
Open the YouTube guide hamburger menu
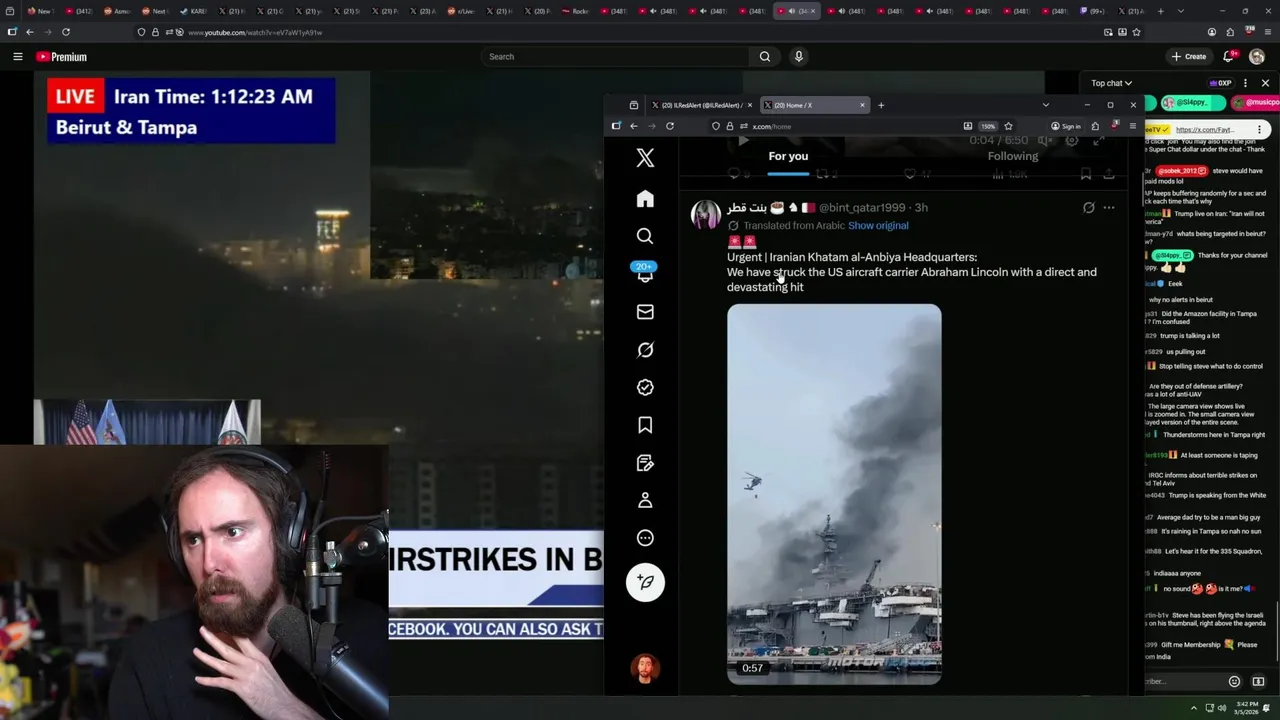(x=17, y=57)
